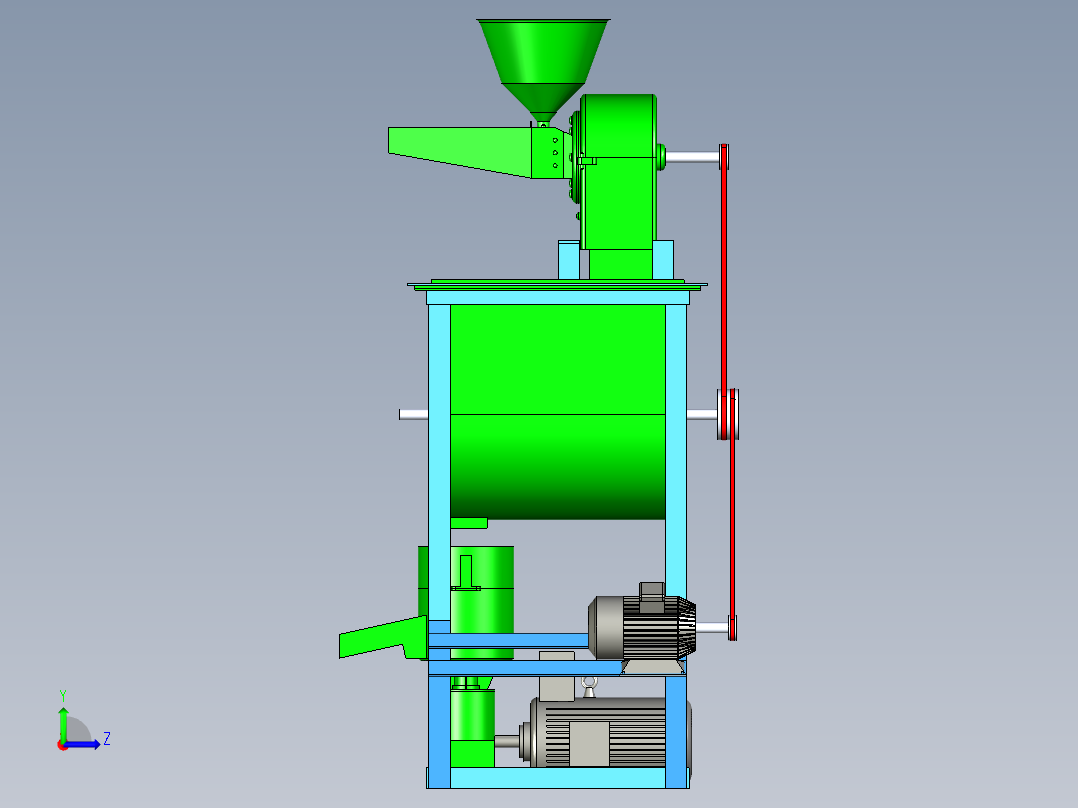Screen dimensions: 1078x808
Task: Click the blue Z axis arrow of the triad
Action: (82, 745)
